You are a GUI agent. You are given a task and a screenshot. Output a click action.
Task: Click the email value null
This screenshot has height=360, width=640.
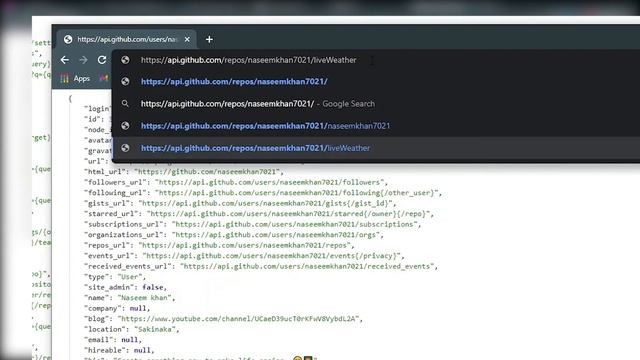point(130,340)
